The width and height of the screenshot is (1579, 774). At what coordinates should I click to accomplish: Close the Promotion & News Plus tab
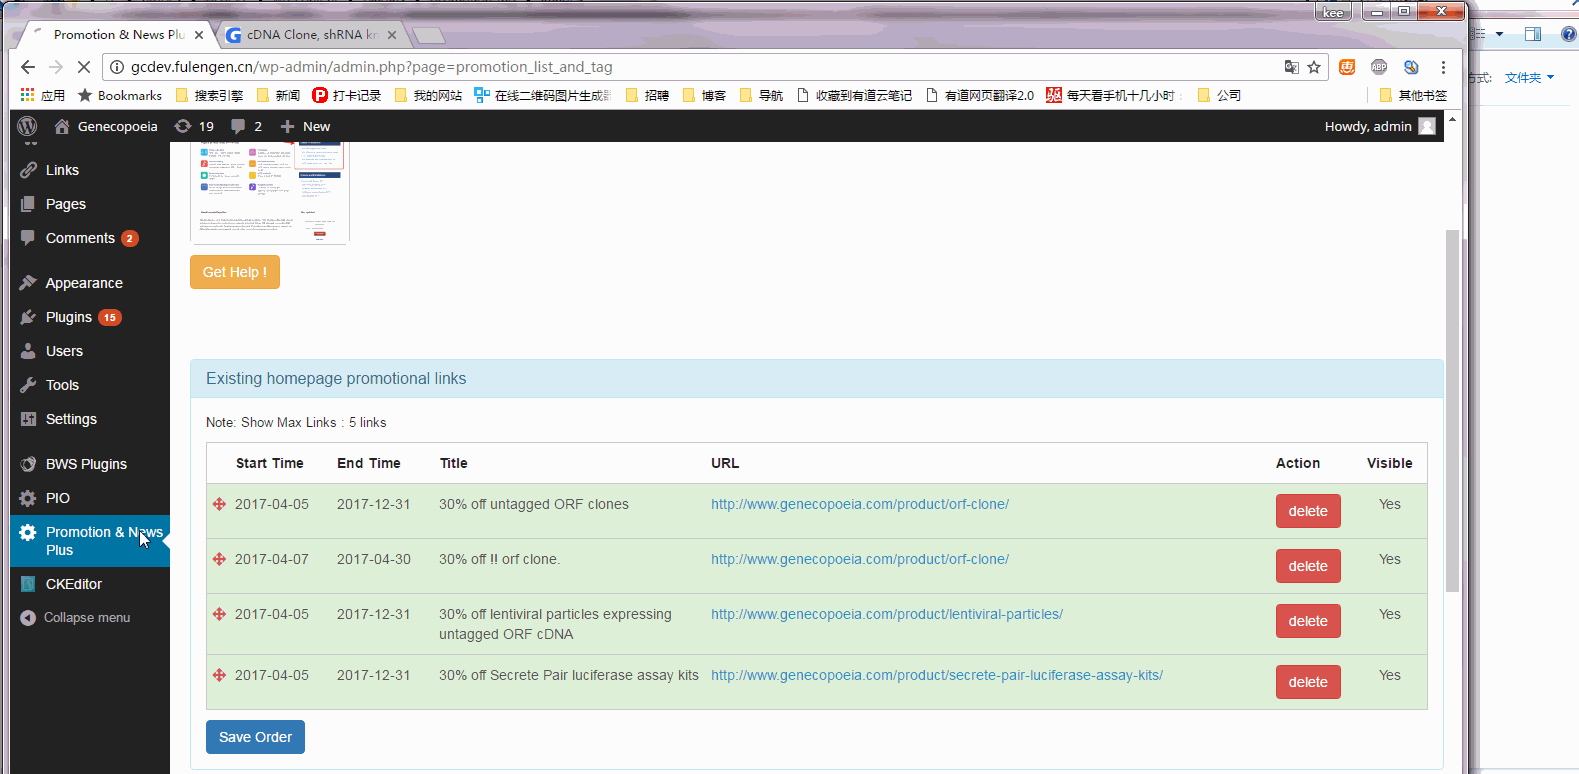coord(199,35)
